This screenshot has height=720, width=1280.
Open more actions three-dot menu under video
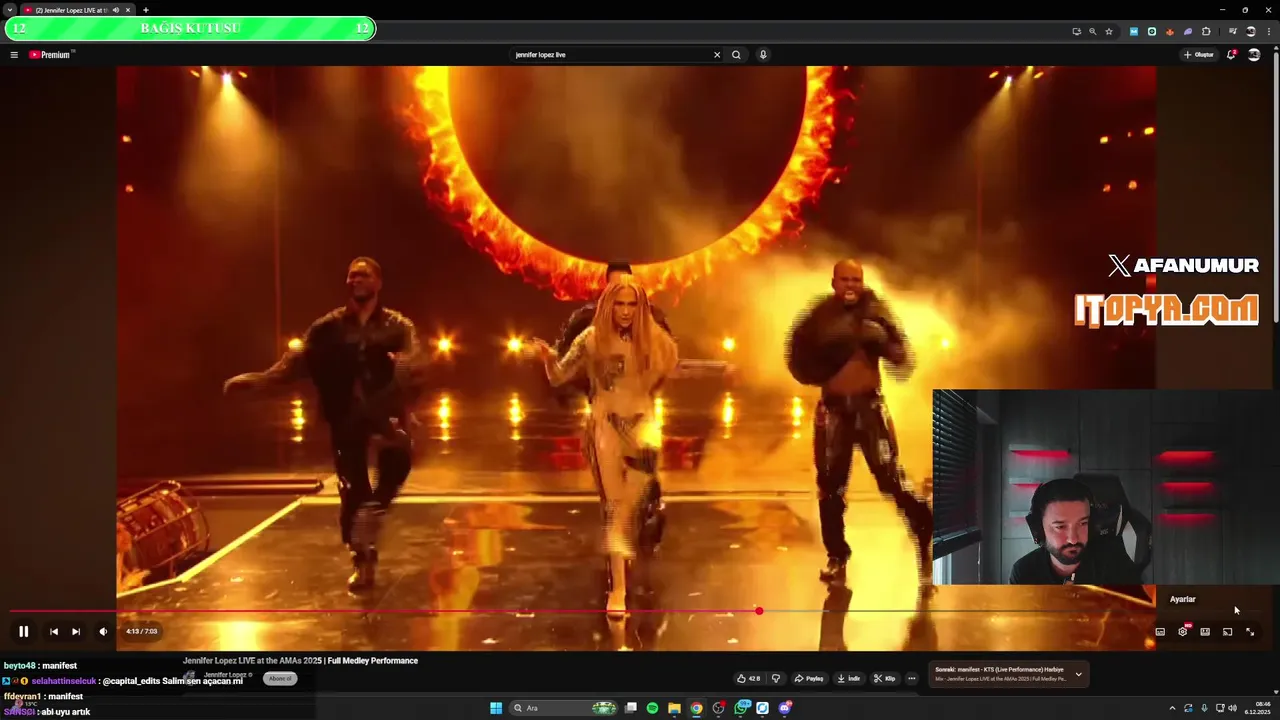[911, 678]
